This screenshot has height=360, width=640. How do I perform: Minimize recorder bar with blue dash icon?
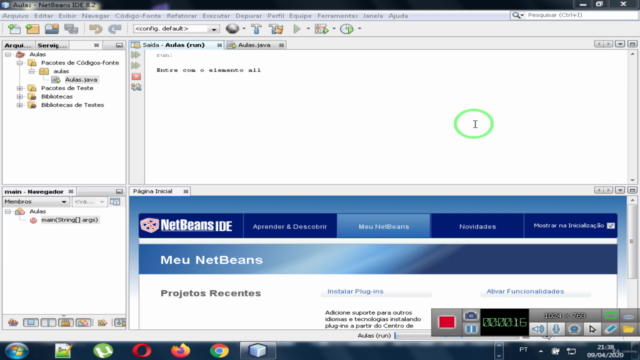[x=629, y=316]
